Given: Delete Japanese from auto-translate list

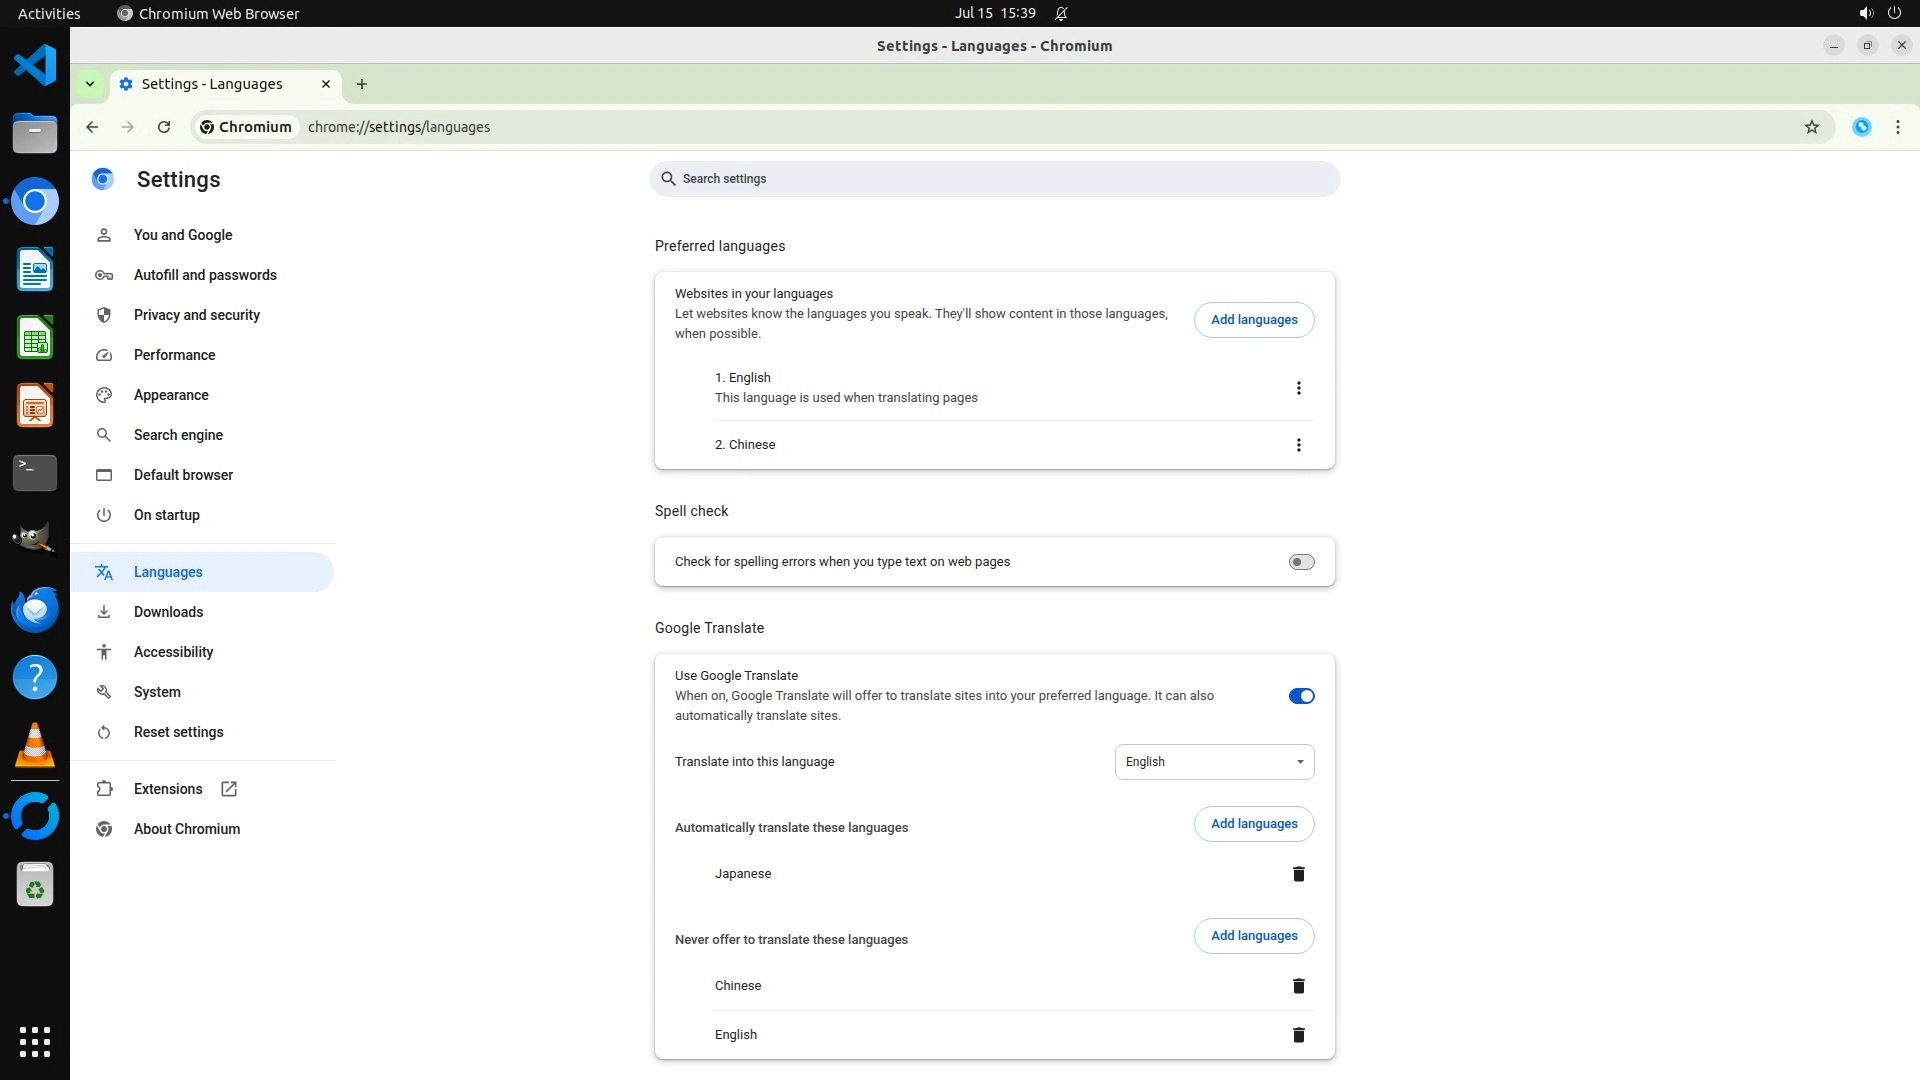Looking at the screenshot, I should point(1298,874).
